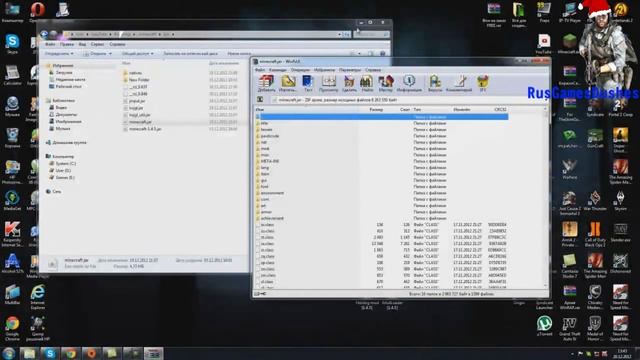Select the Grand Theft Auto IV desktop icon
Screen dimensions: 640x360
(569, 329)
